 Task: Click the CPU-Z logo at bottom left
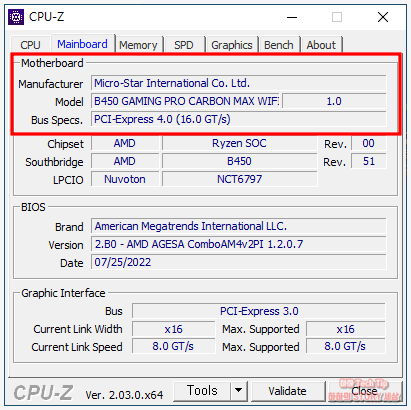[x=43, y=392]
